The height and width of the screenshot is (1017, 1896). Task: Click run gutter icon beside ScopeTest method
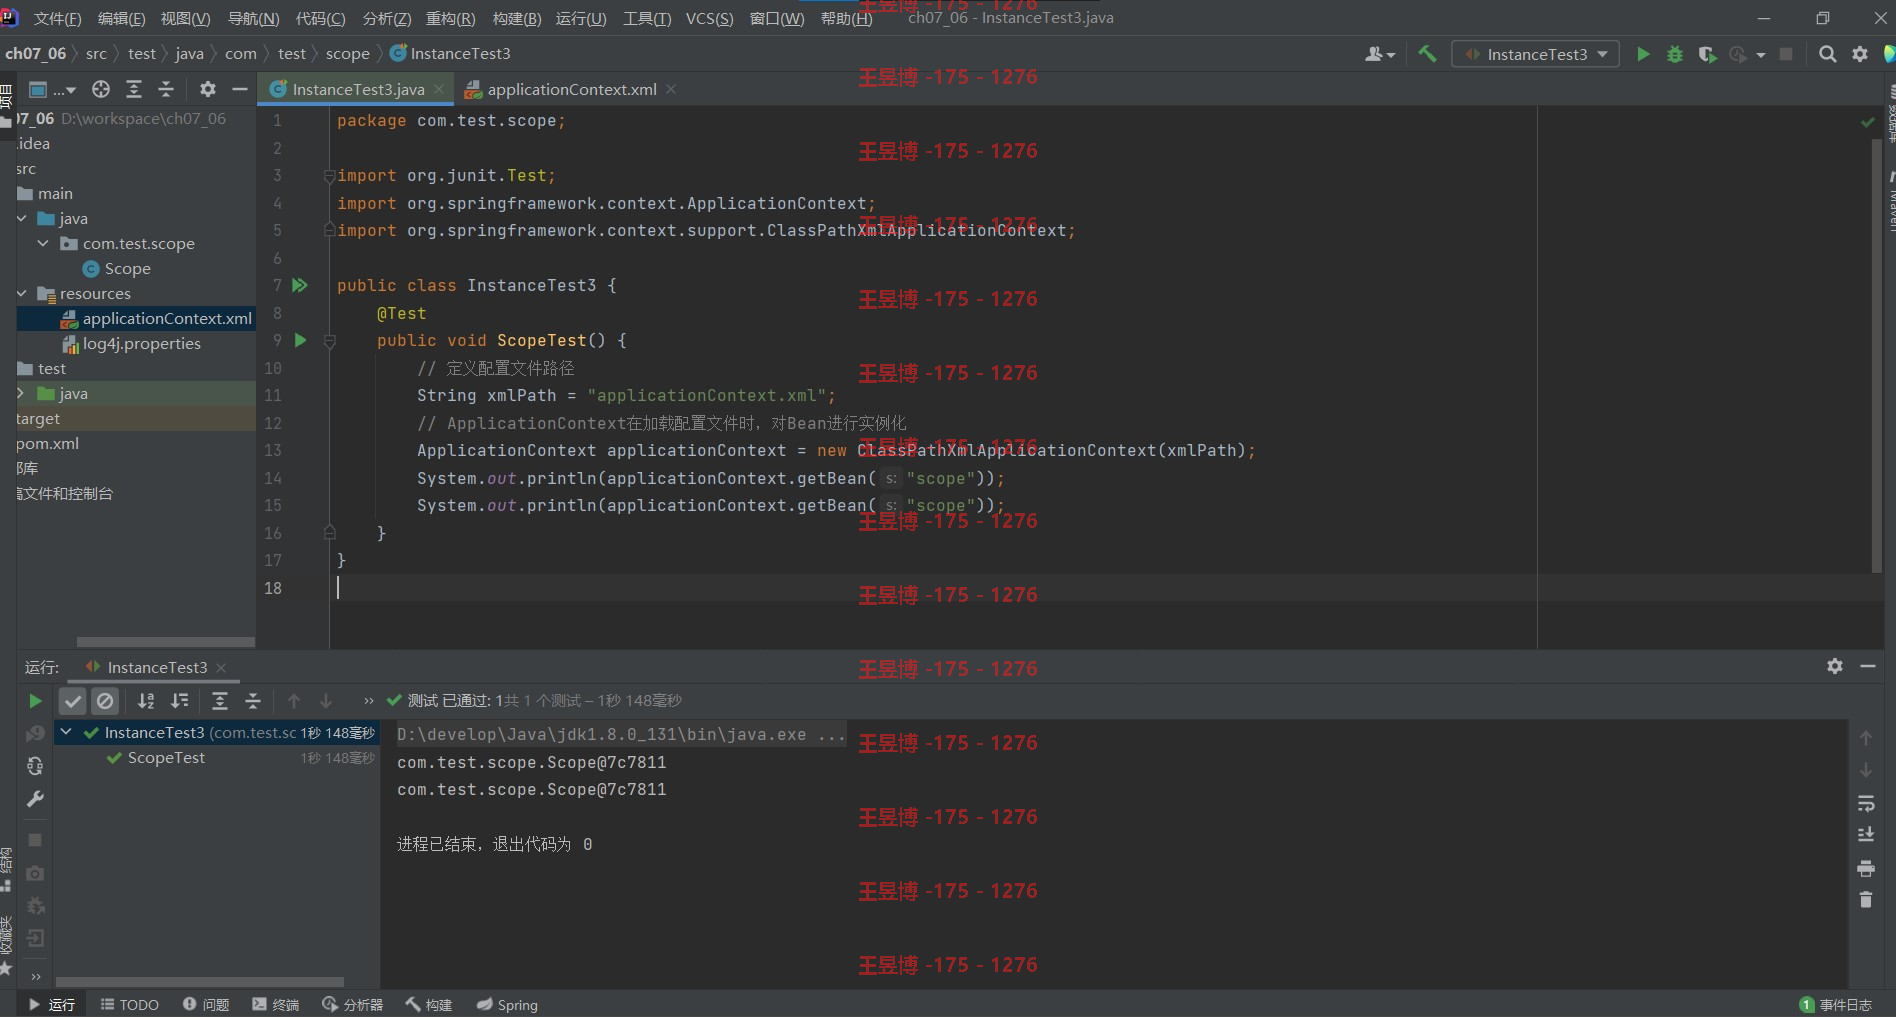300,340
